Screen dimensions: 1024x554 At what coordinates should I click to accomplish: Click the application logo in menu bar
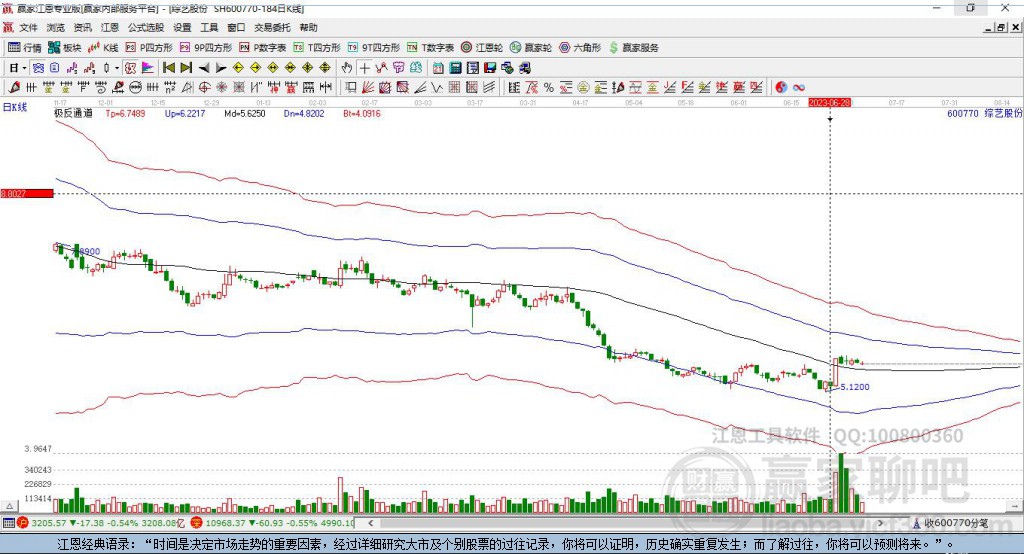tap(8, 27)
